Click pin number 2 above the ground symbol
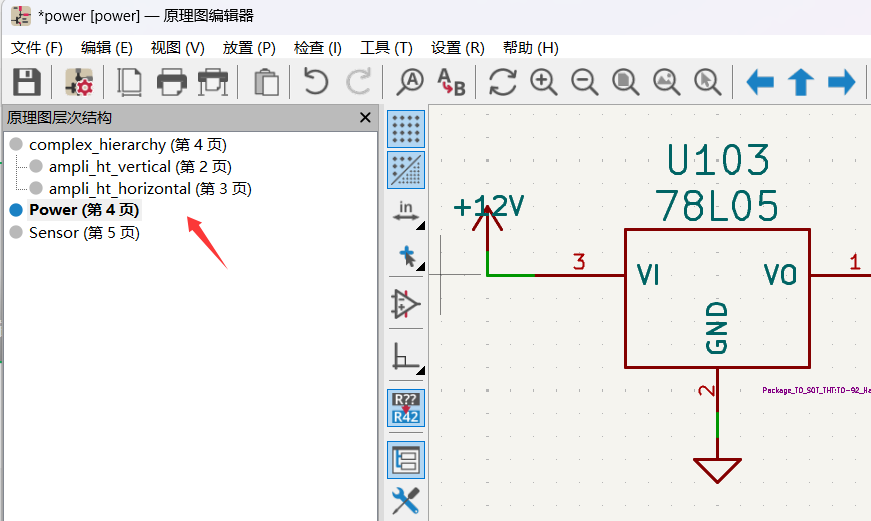 (x=707, y=390)
